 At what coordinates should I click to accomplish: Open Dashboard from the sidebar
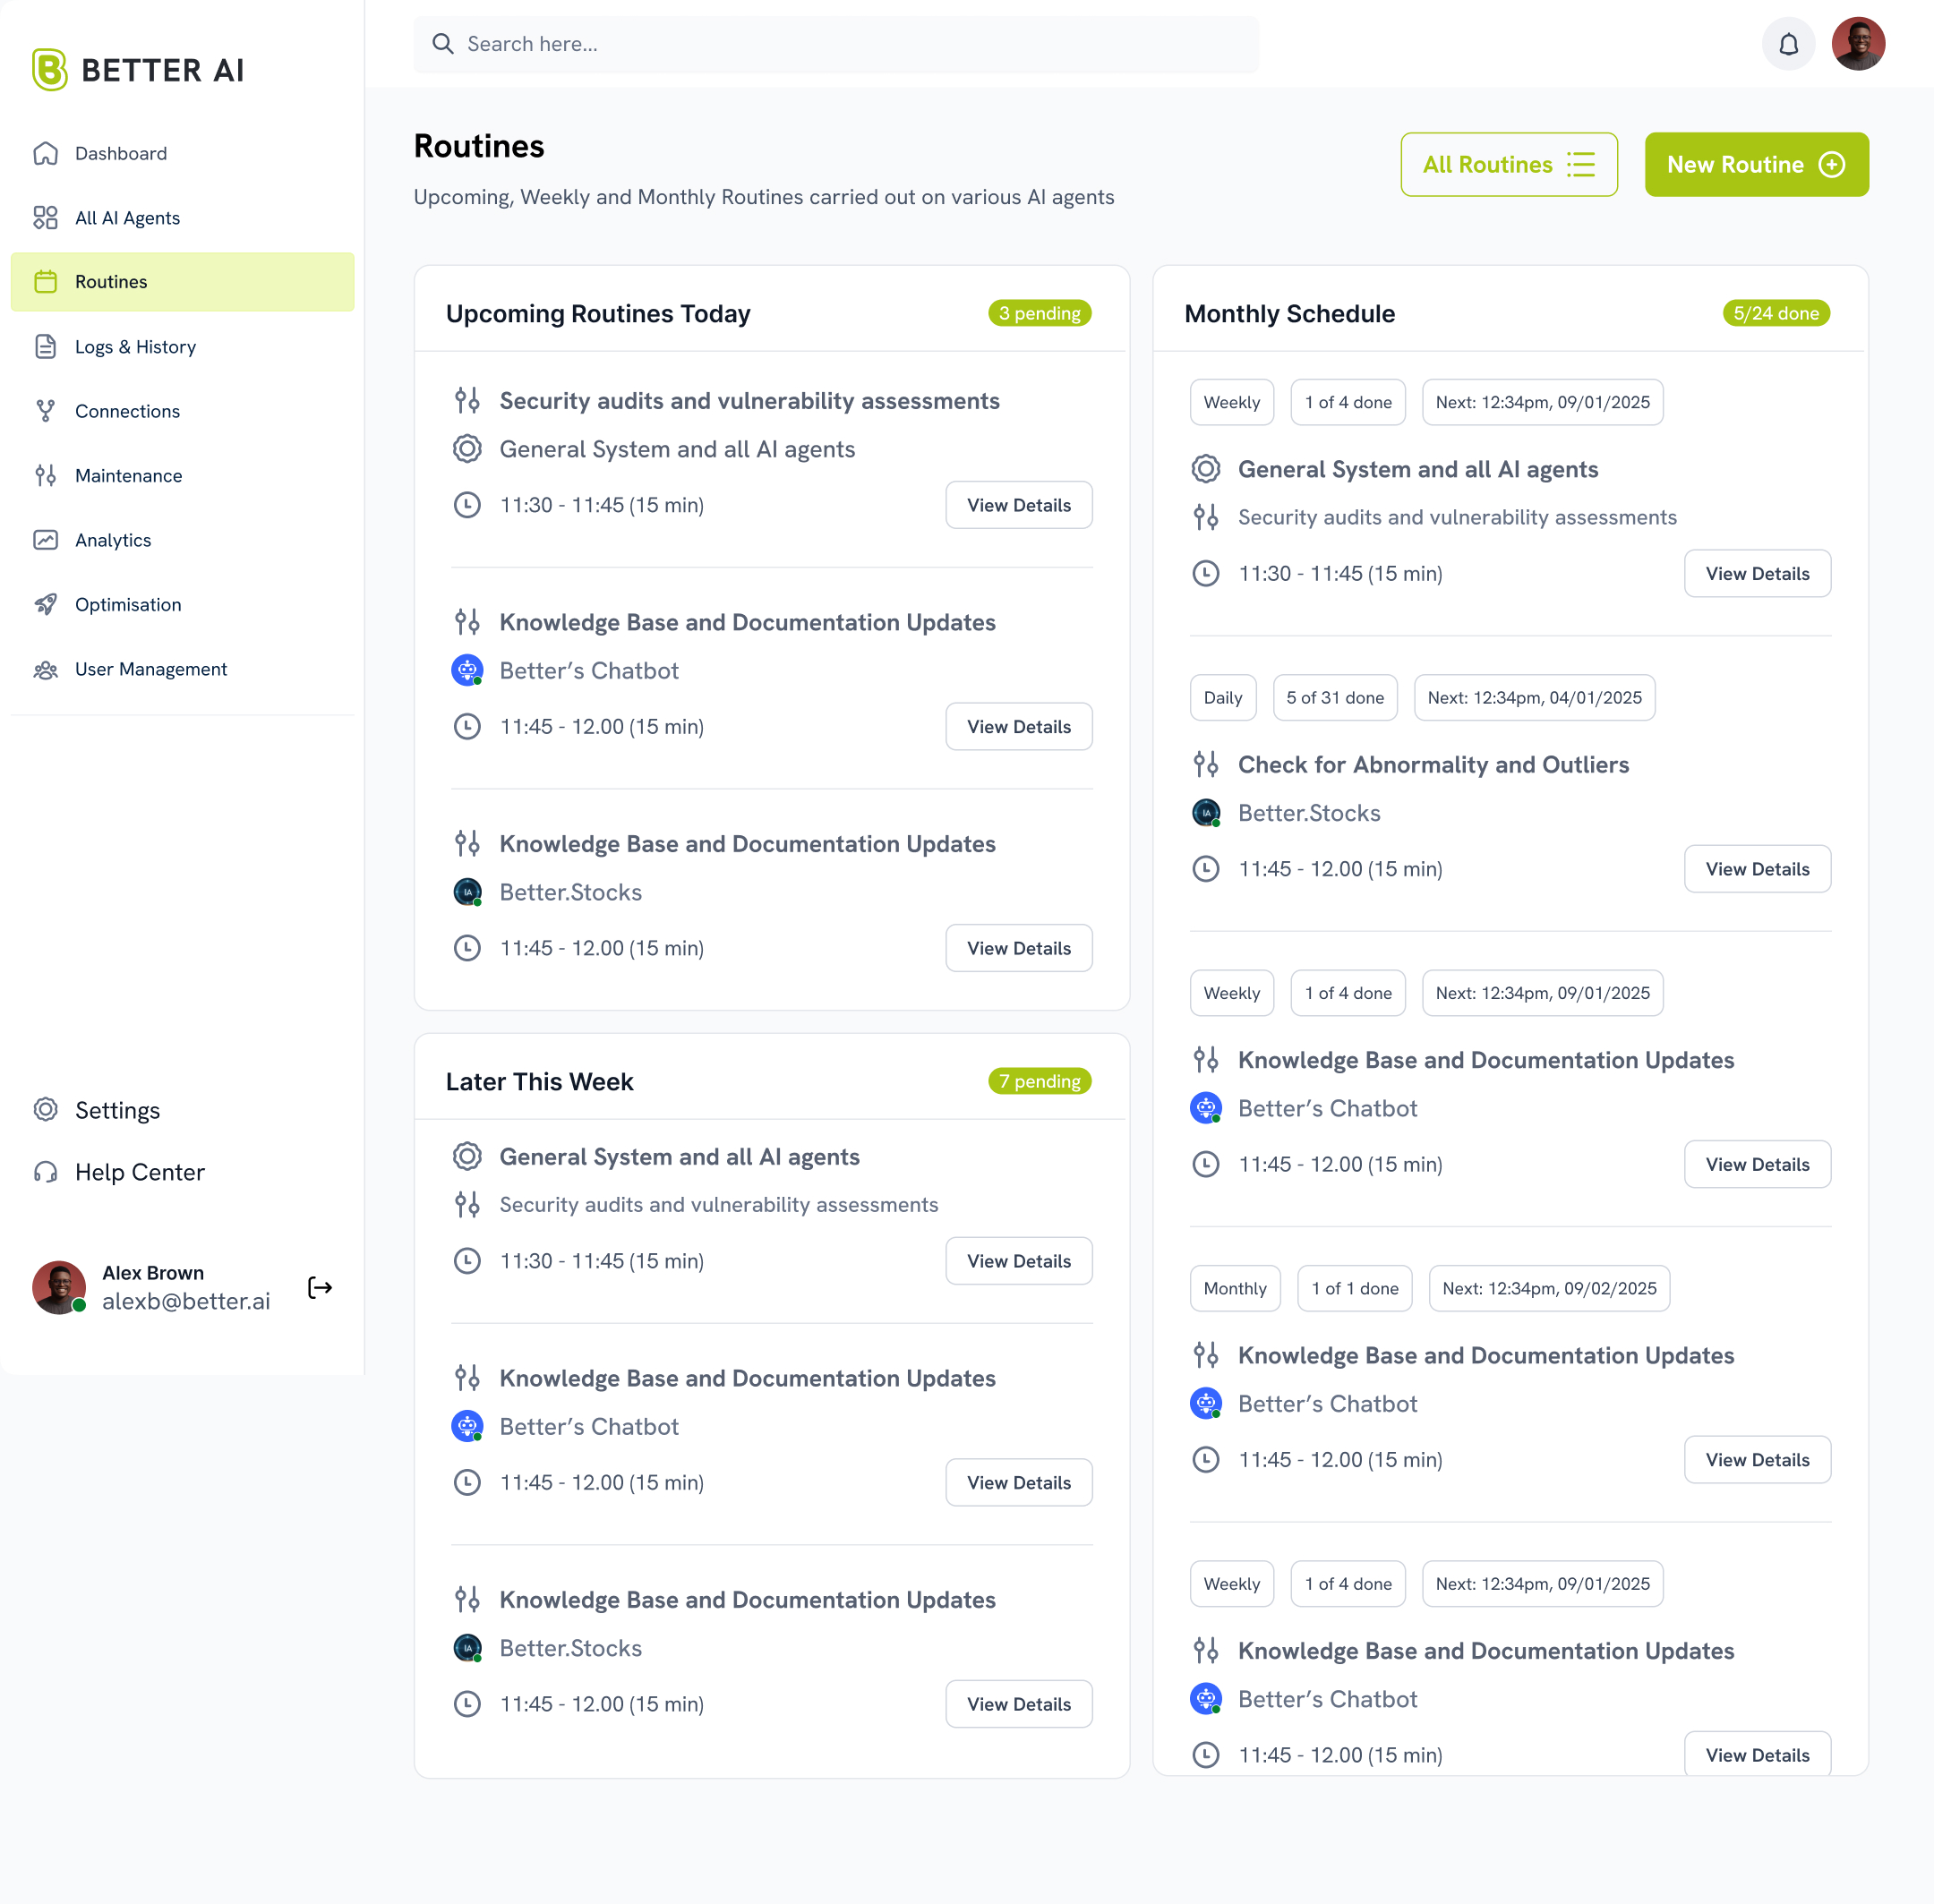121,153
